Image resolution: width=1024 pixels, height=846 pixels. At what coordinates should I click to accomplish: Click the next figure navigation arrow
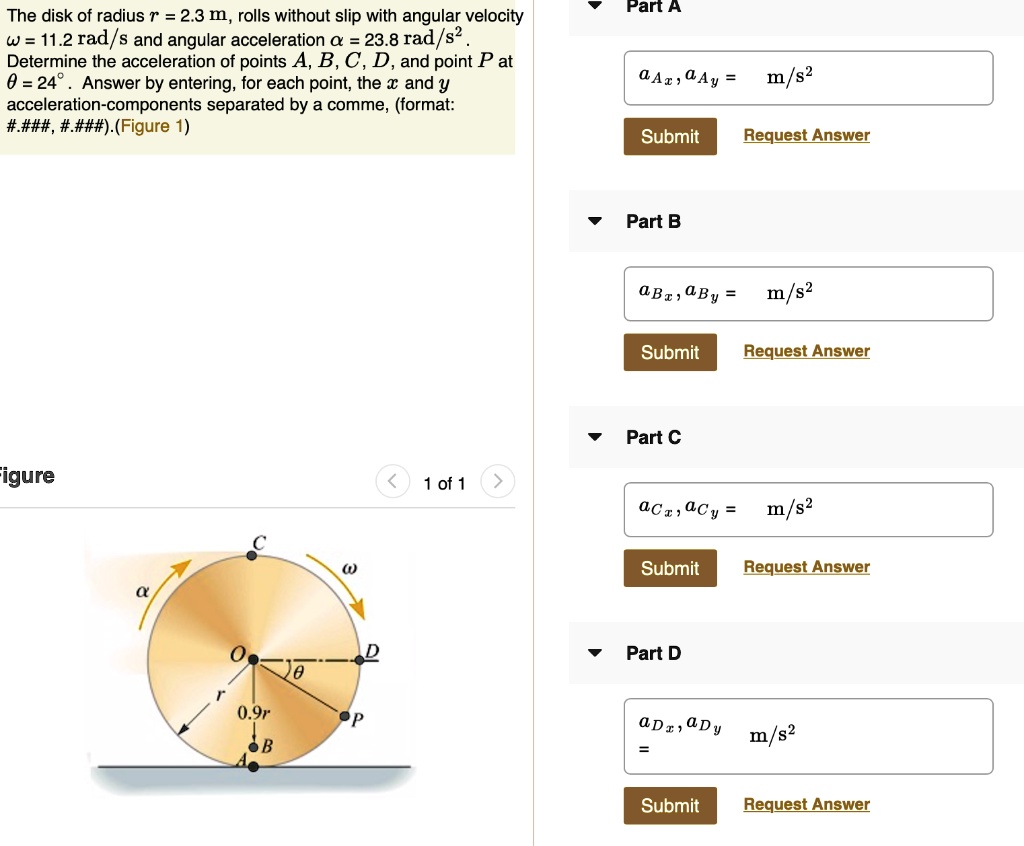[x=498, y=481]
